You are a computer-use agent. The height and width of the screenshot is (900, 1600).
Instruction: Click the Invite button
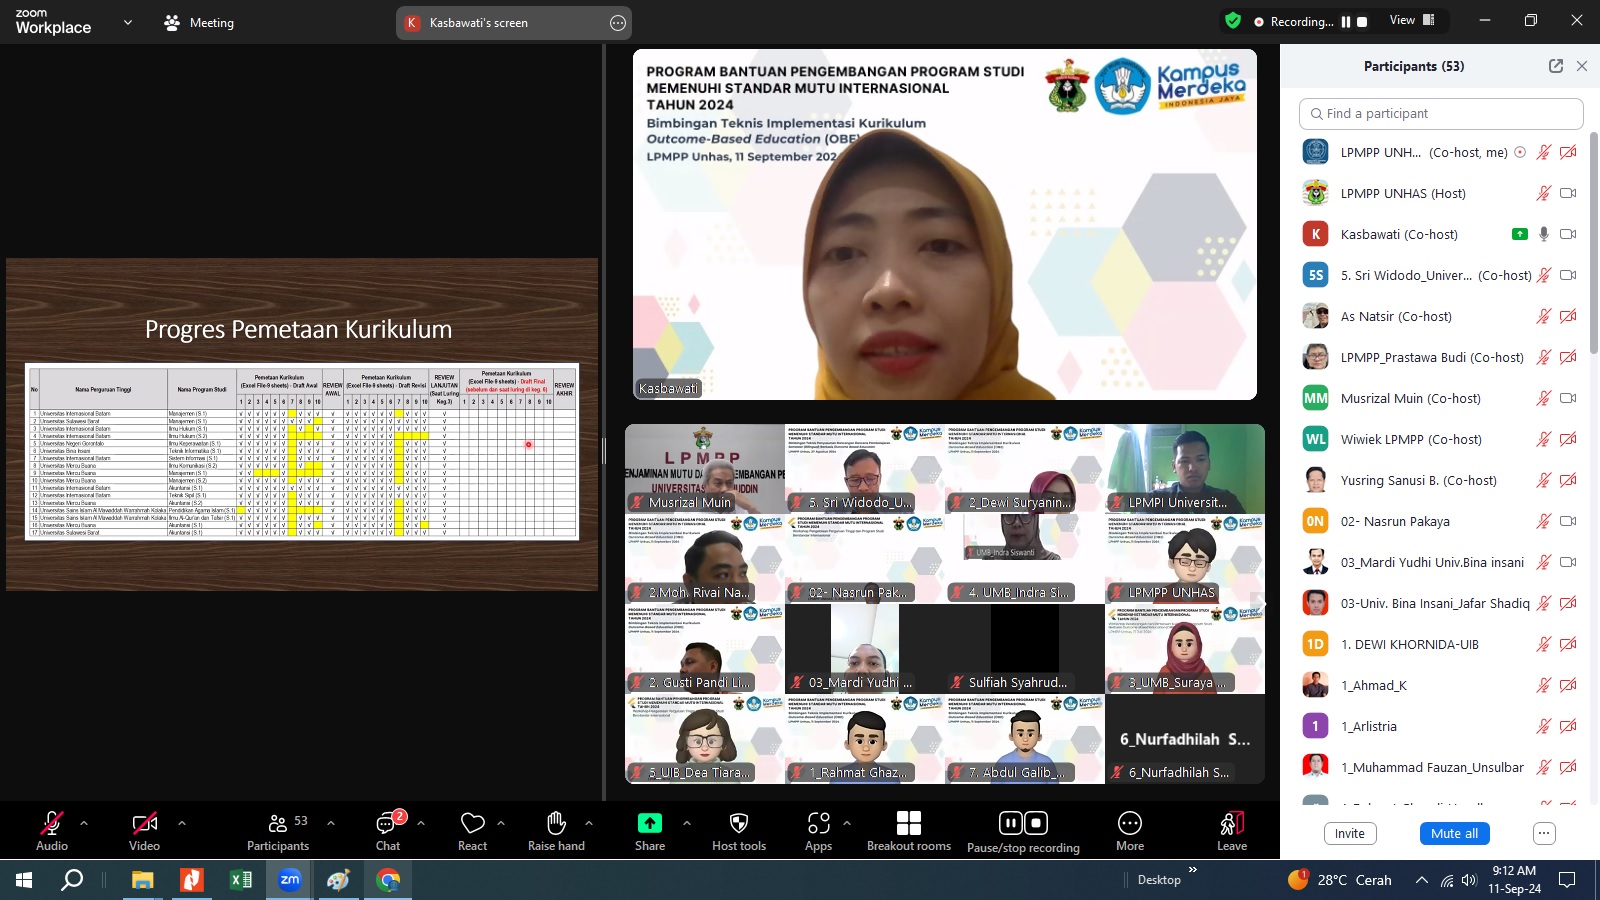pos(1349,833)
